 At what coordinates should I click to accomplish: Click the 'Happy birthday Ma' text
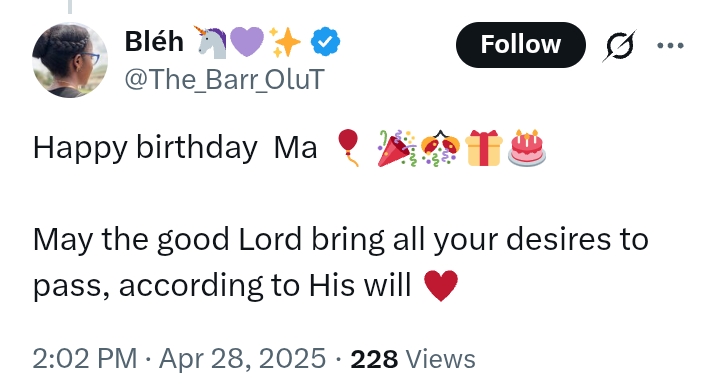pyautogui.click(x=175, y=148)
